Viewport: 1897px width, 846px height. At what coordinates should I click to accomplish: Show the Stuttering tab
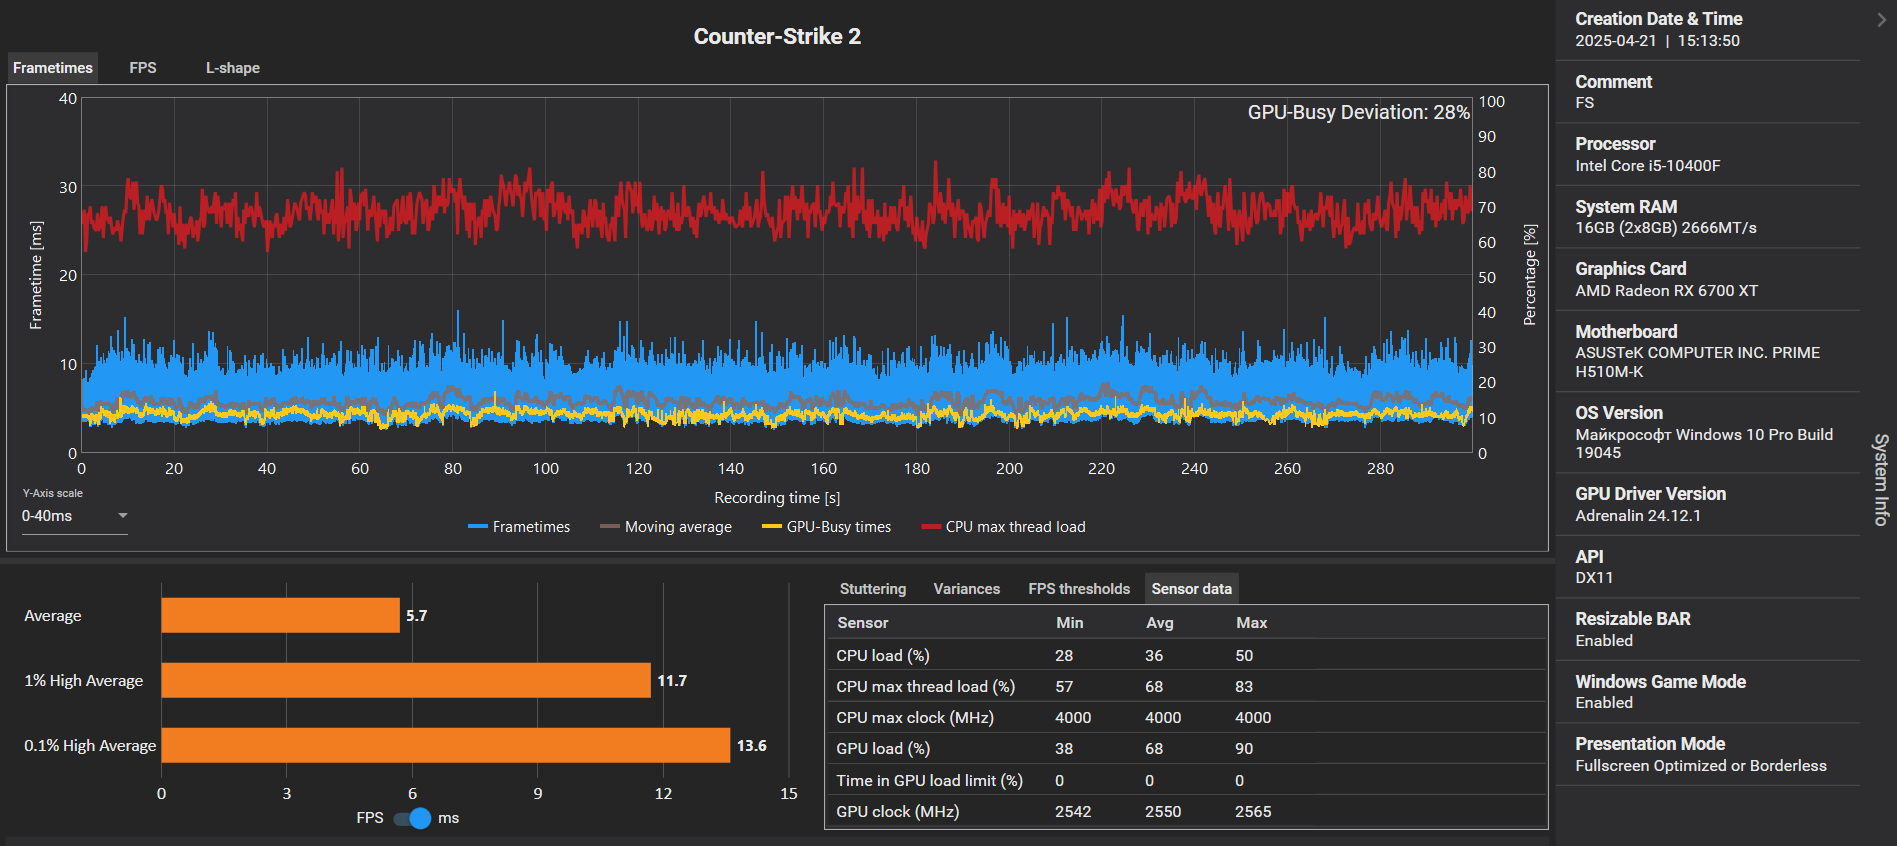click(873, 589)
